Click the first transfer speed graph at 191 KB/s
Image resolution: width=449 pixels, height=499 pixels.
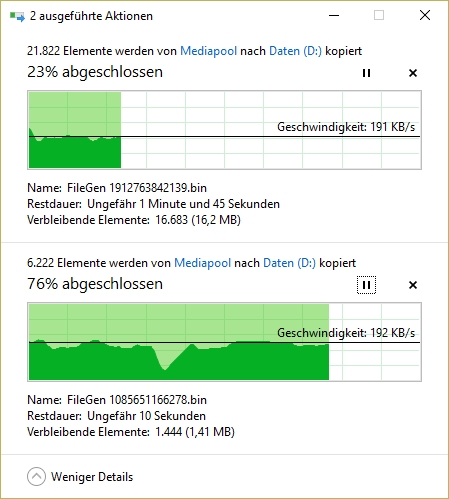tap(224, 130)
